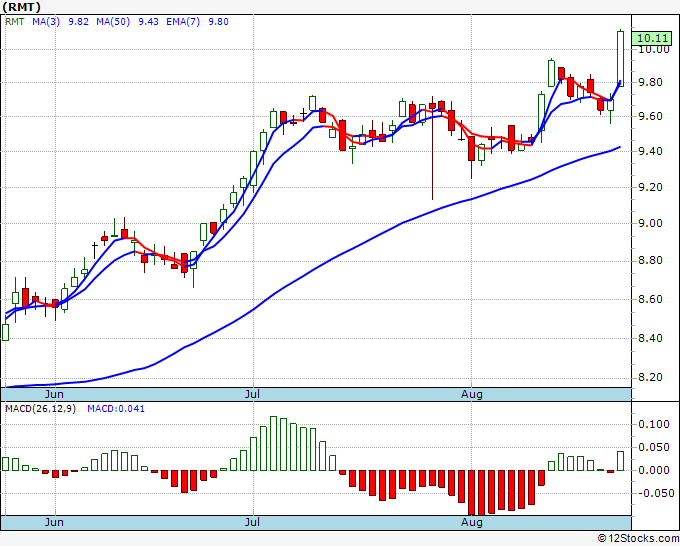The height and width of the screenshot is (546, 680).
Task: Click the last green MACD histogram bar
Action: click(621, 461)
